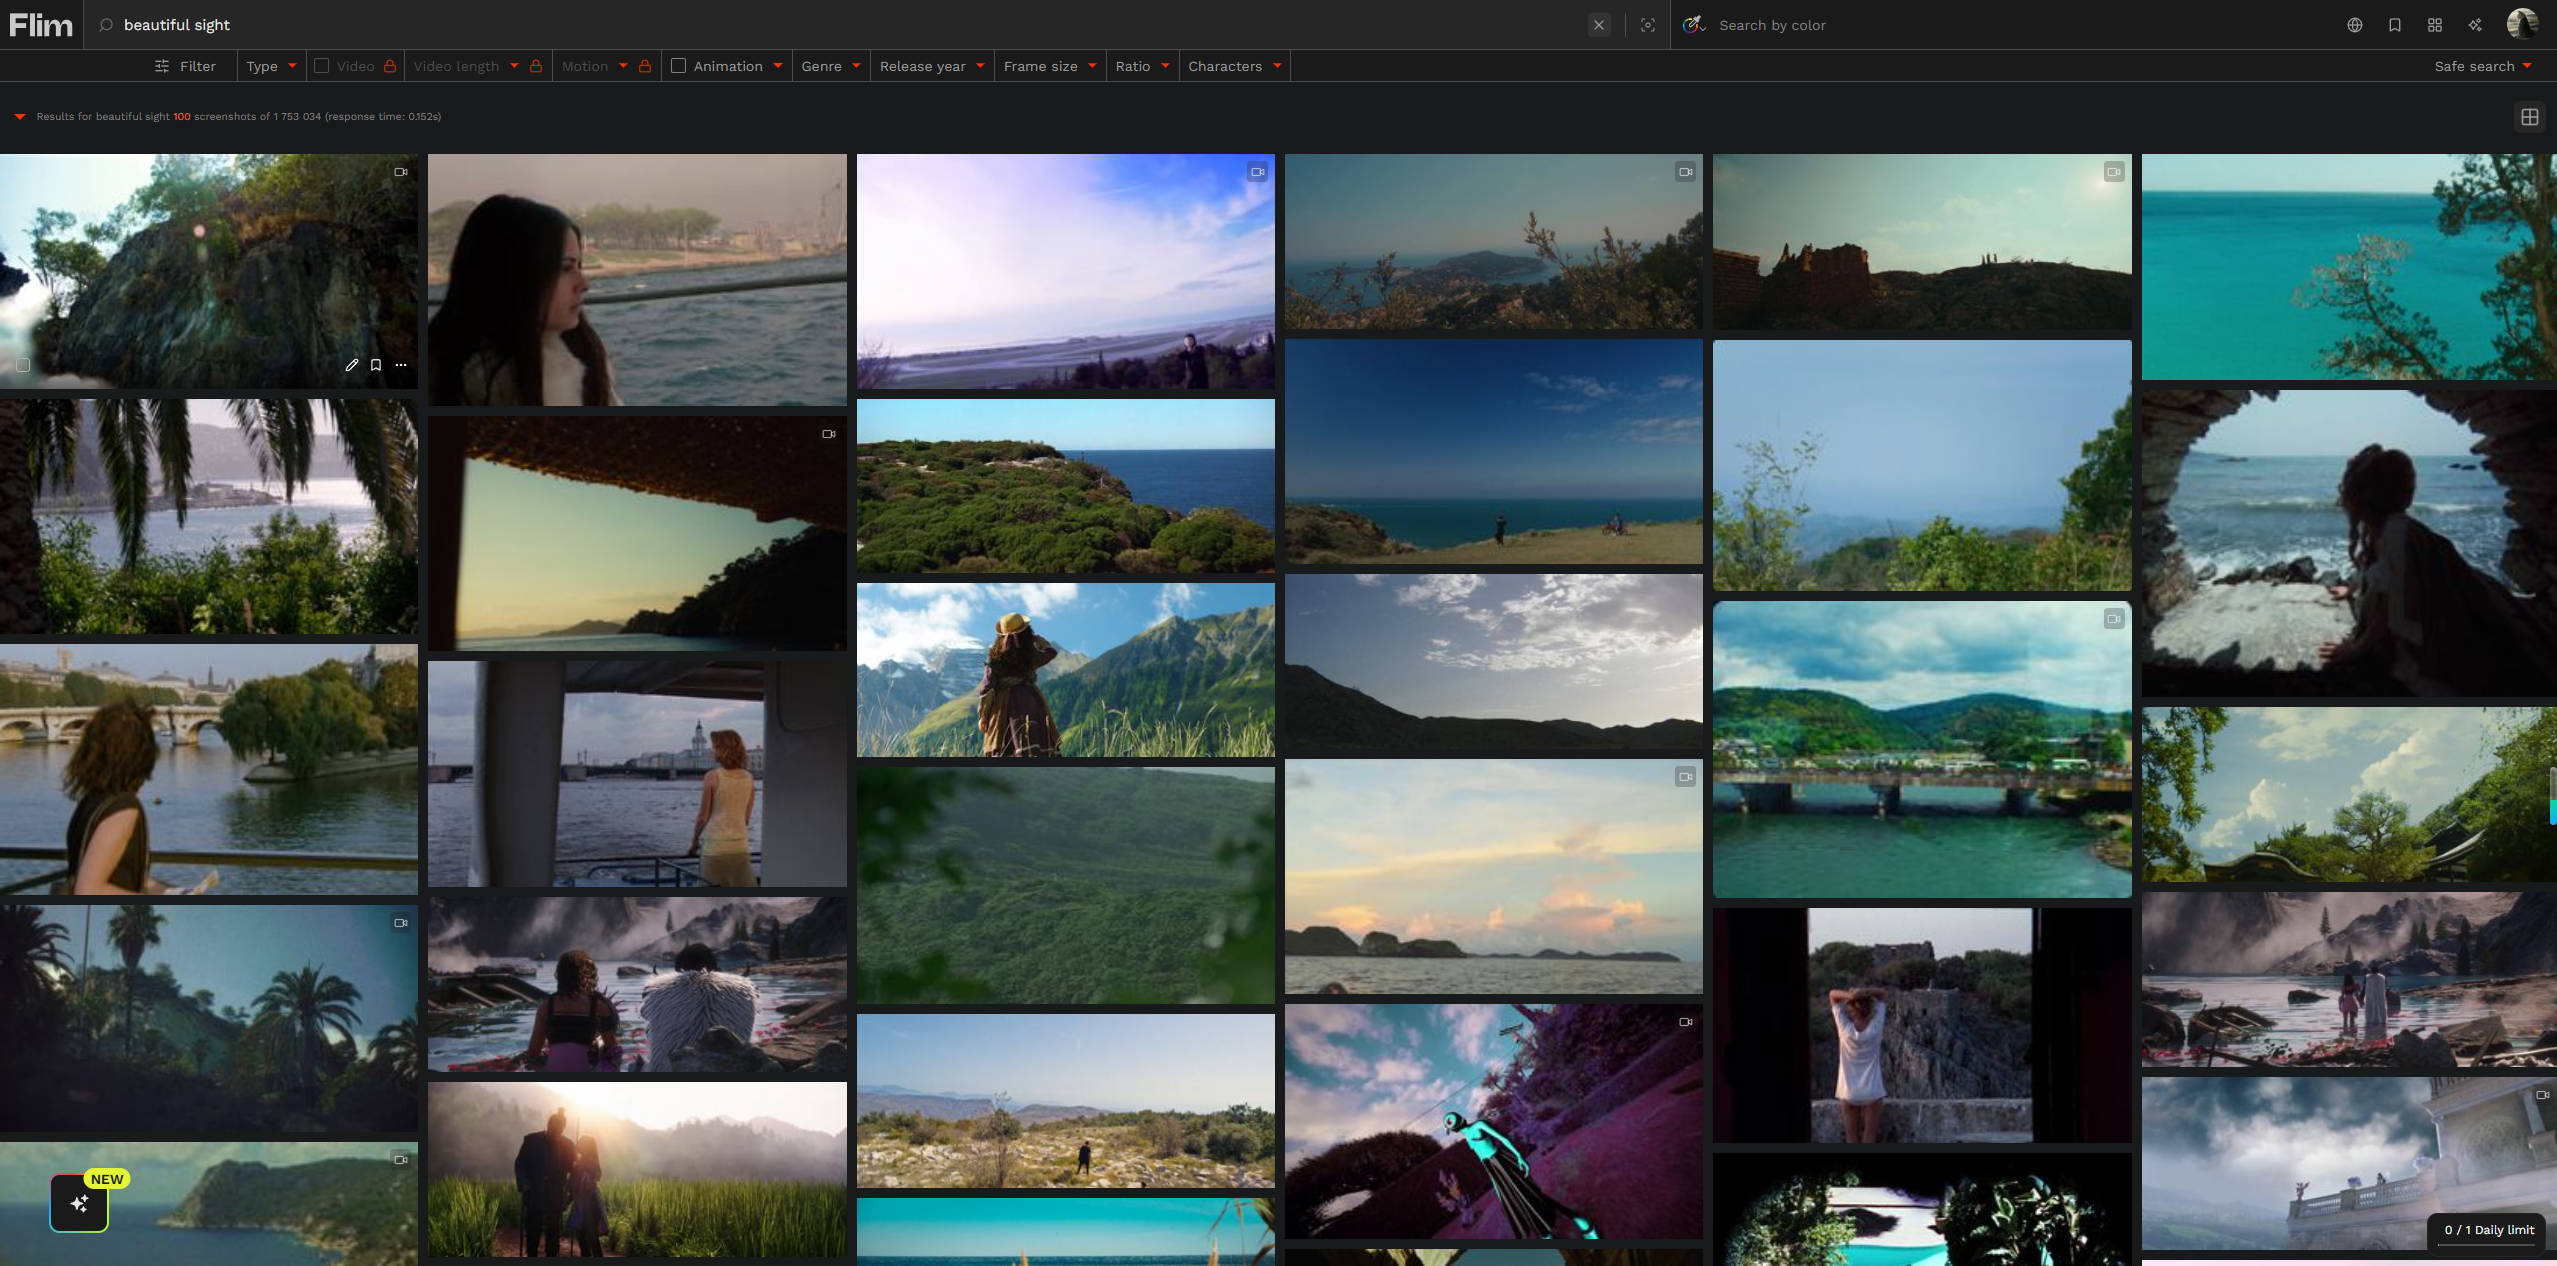Viewport: 2557px width, 1266px height.
Task: Open the Release year dropdown
Action: pos(932,66)
